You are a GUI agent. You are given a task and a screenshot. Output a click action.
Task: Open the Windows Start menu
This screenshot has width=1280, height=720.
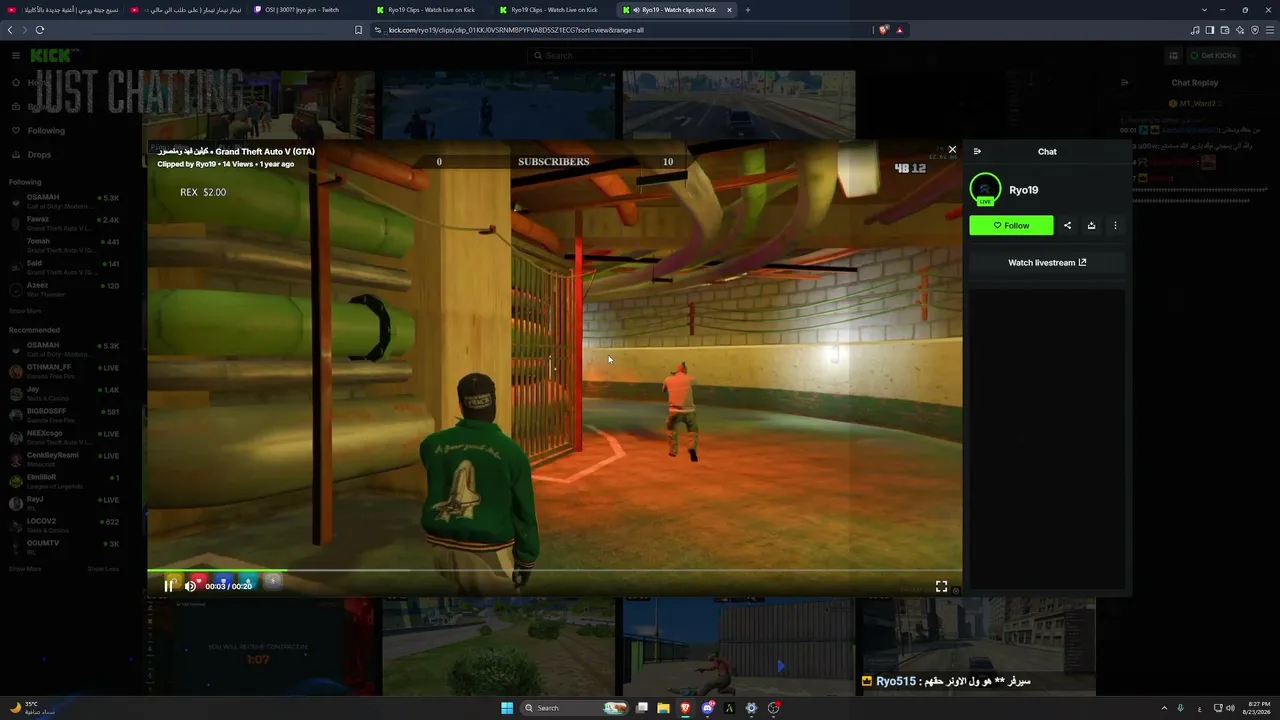[507, 708]
